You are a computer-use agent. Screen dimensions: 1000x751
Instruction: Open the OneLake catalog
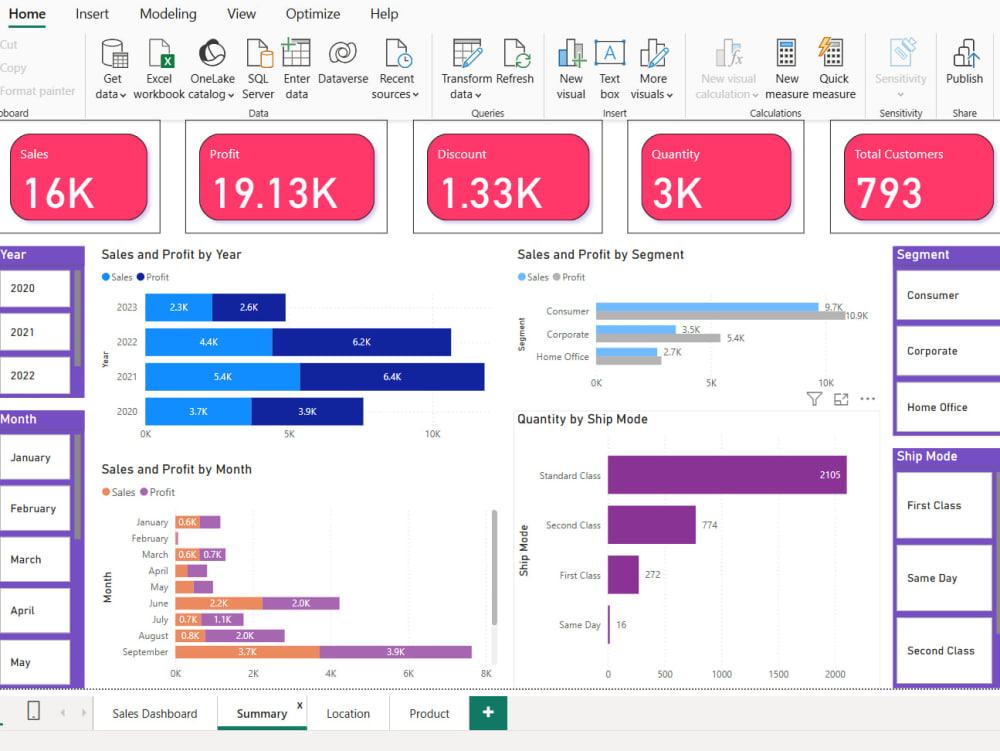[212, 57]
